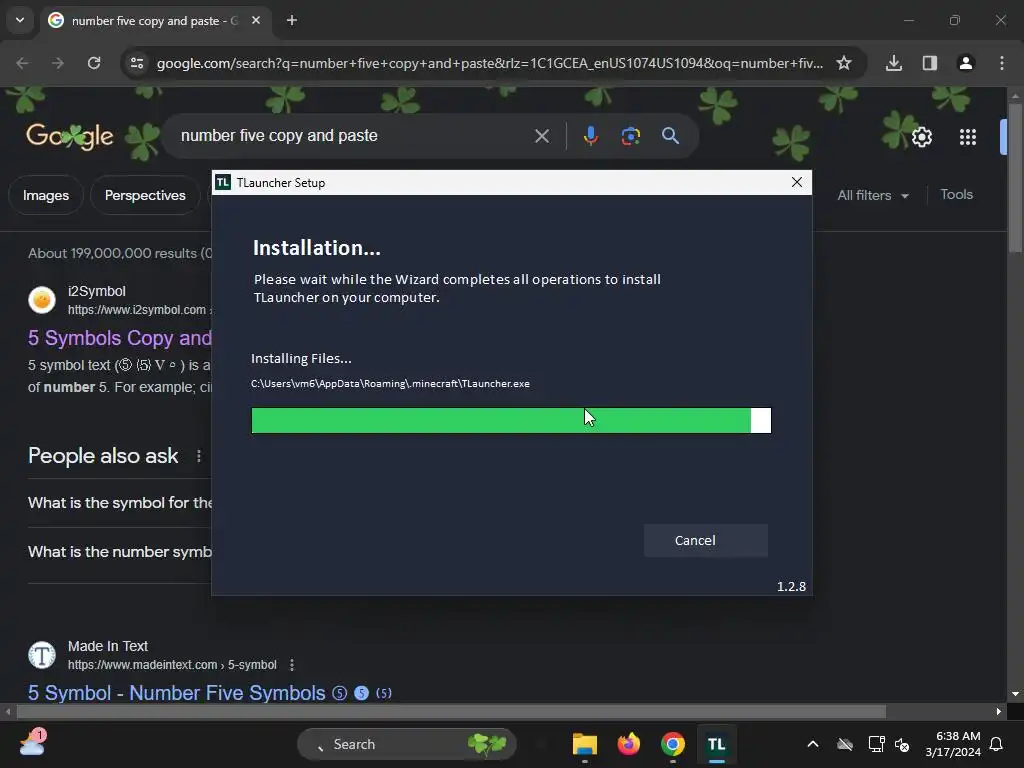Viewport: 1024px width, 768px height.
Task: Open notifications bell in taskbar
Action: pos(996,744)
